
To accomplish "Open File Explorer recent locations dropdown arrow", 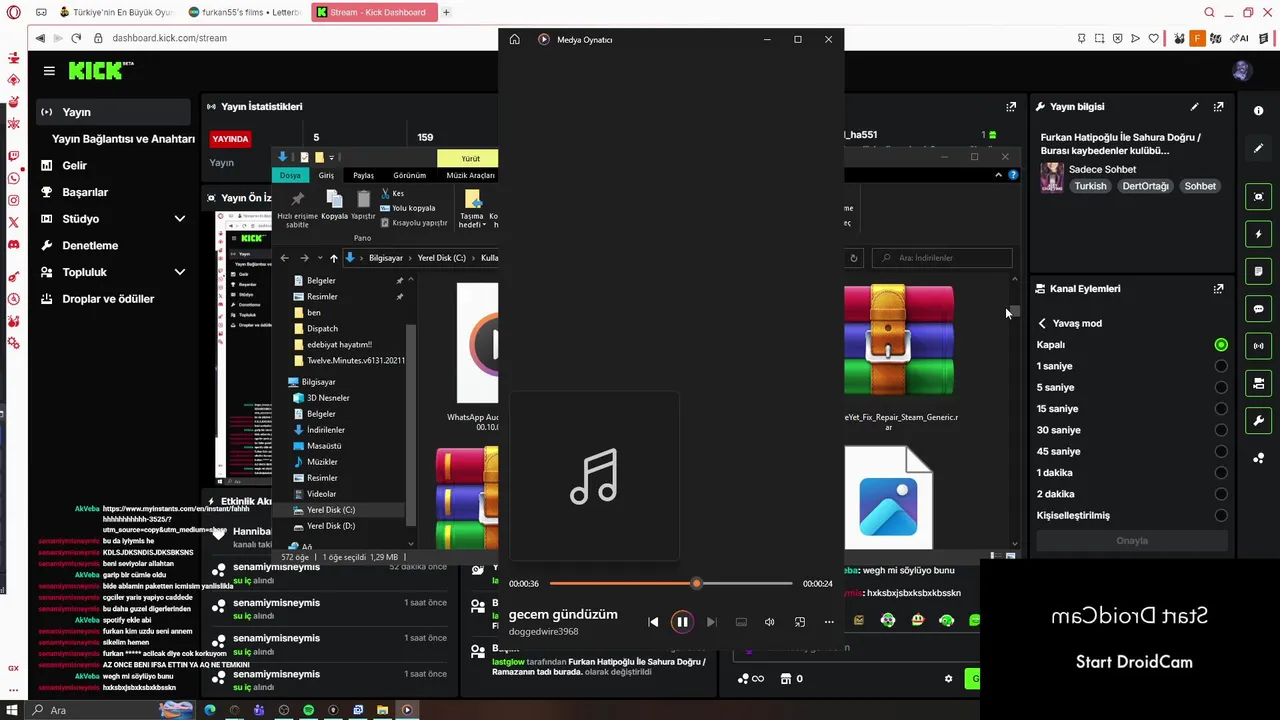I will point(319,258).
